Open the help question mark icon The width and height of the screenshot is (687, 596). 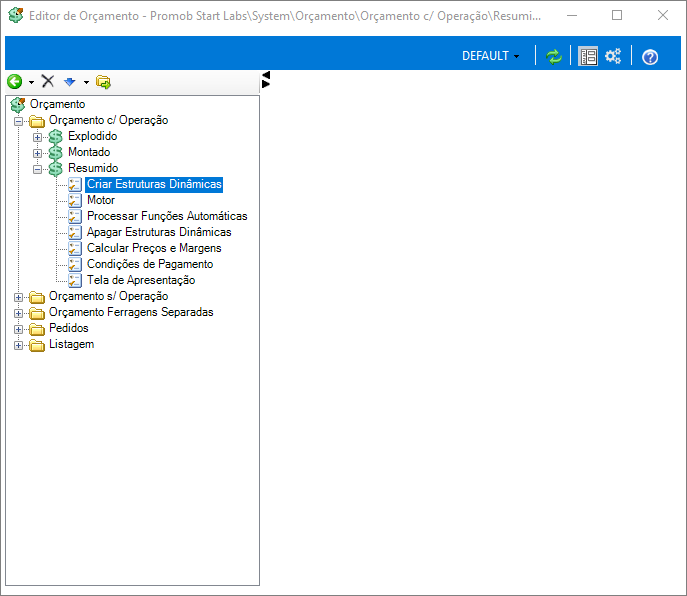click(650, 57)
